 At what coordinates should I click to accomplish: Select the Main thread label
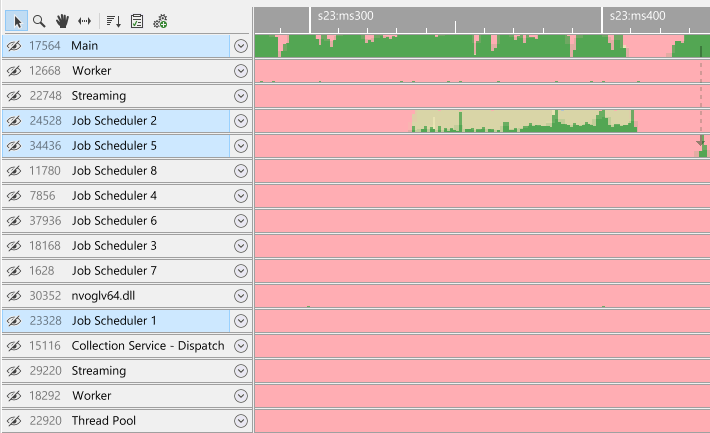84,46
